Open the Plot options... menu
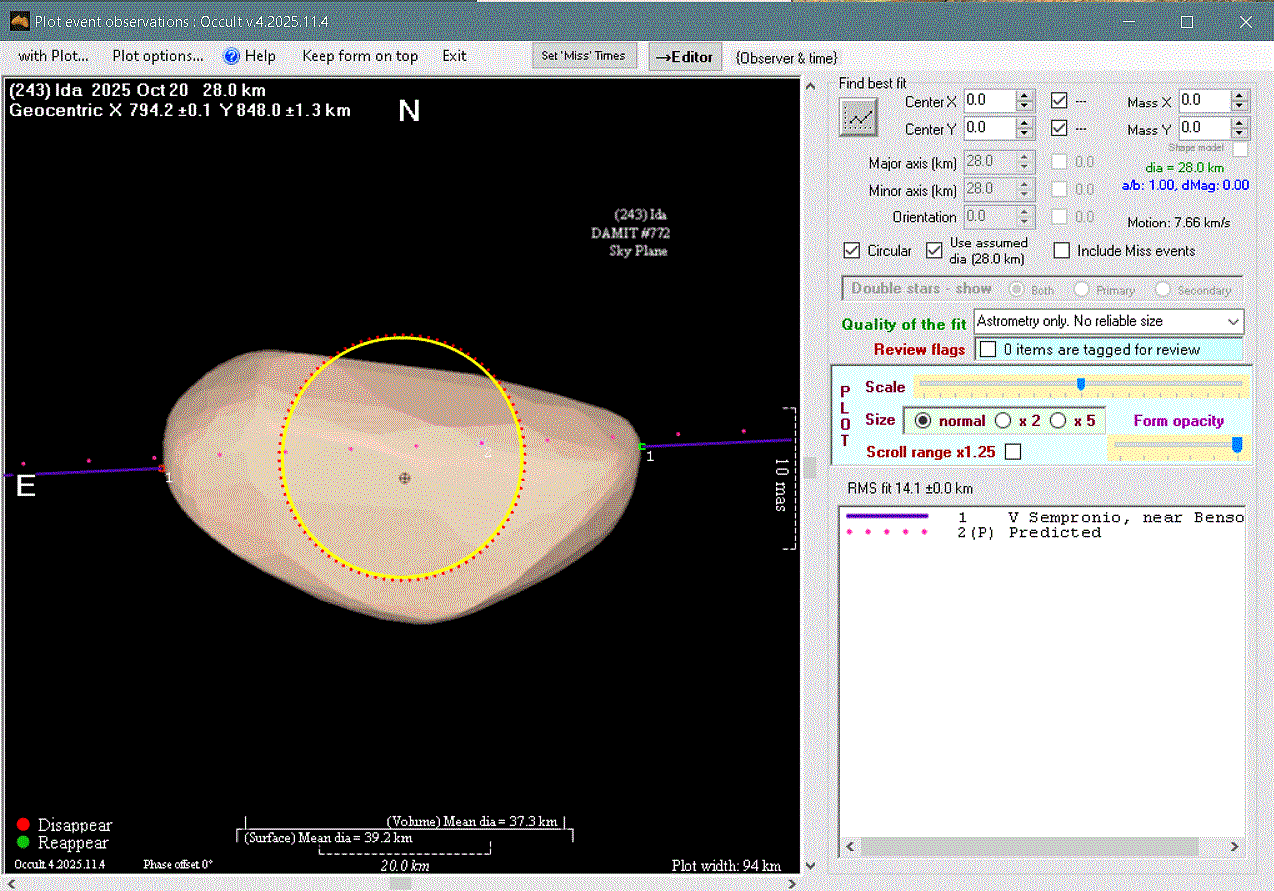Viewport: 1274px width, 891px height. click(158, 56)
